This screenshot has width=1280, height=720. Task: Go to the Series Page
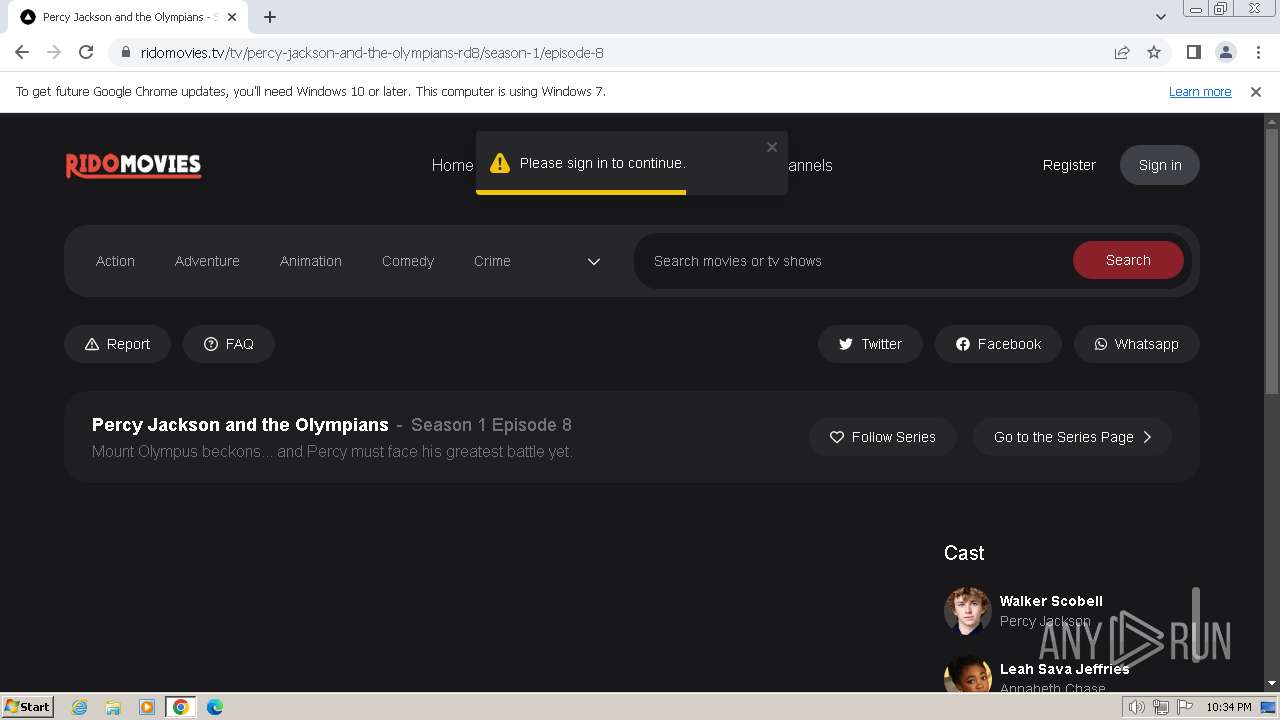(1072, 437)
